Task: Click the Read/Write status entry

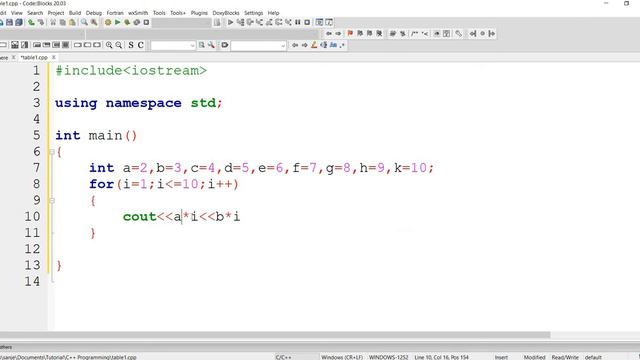Action: 565,357
